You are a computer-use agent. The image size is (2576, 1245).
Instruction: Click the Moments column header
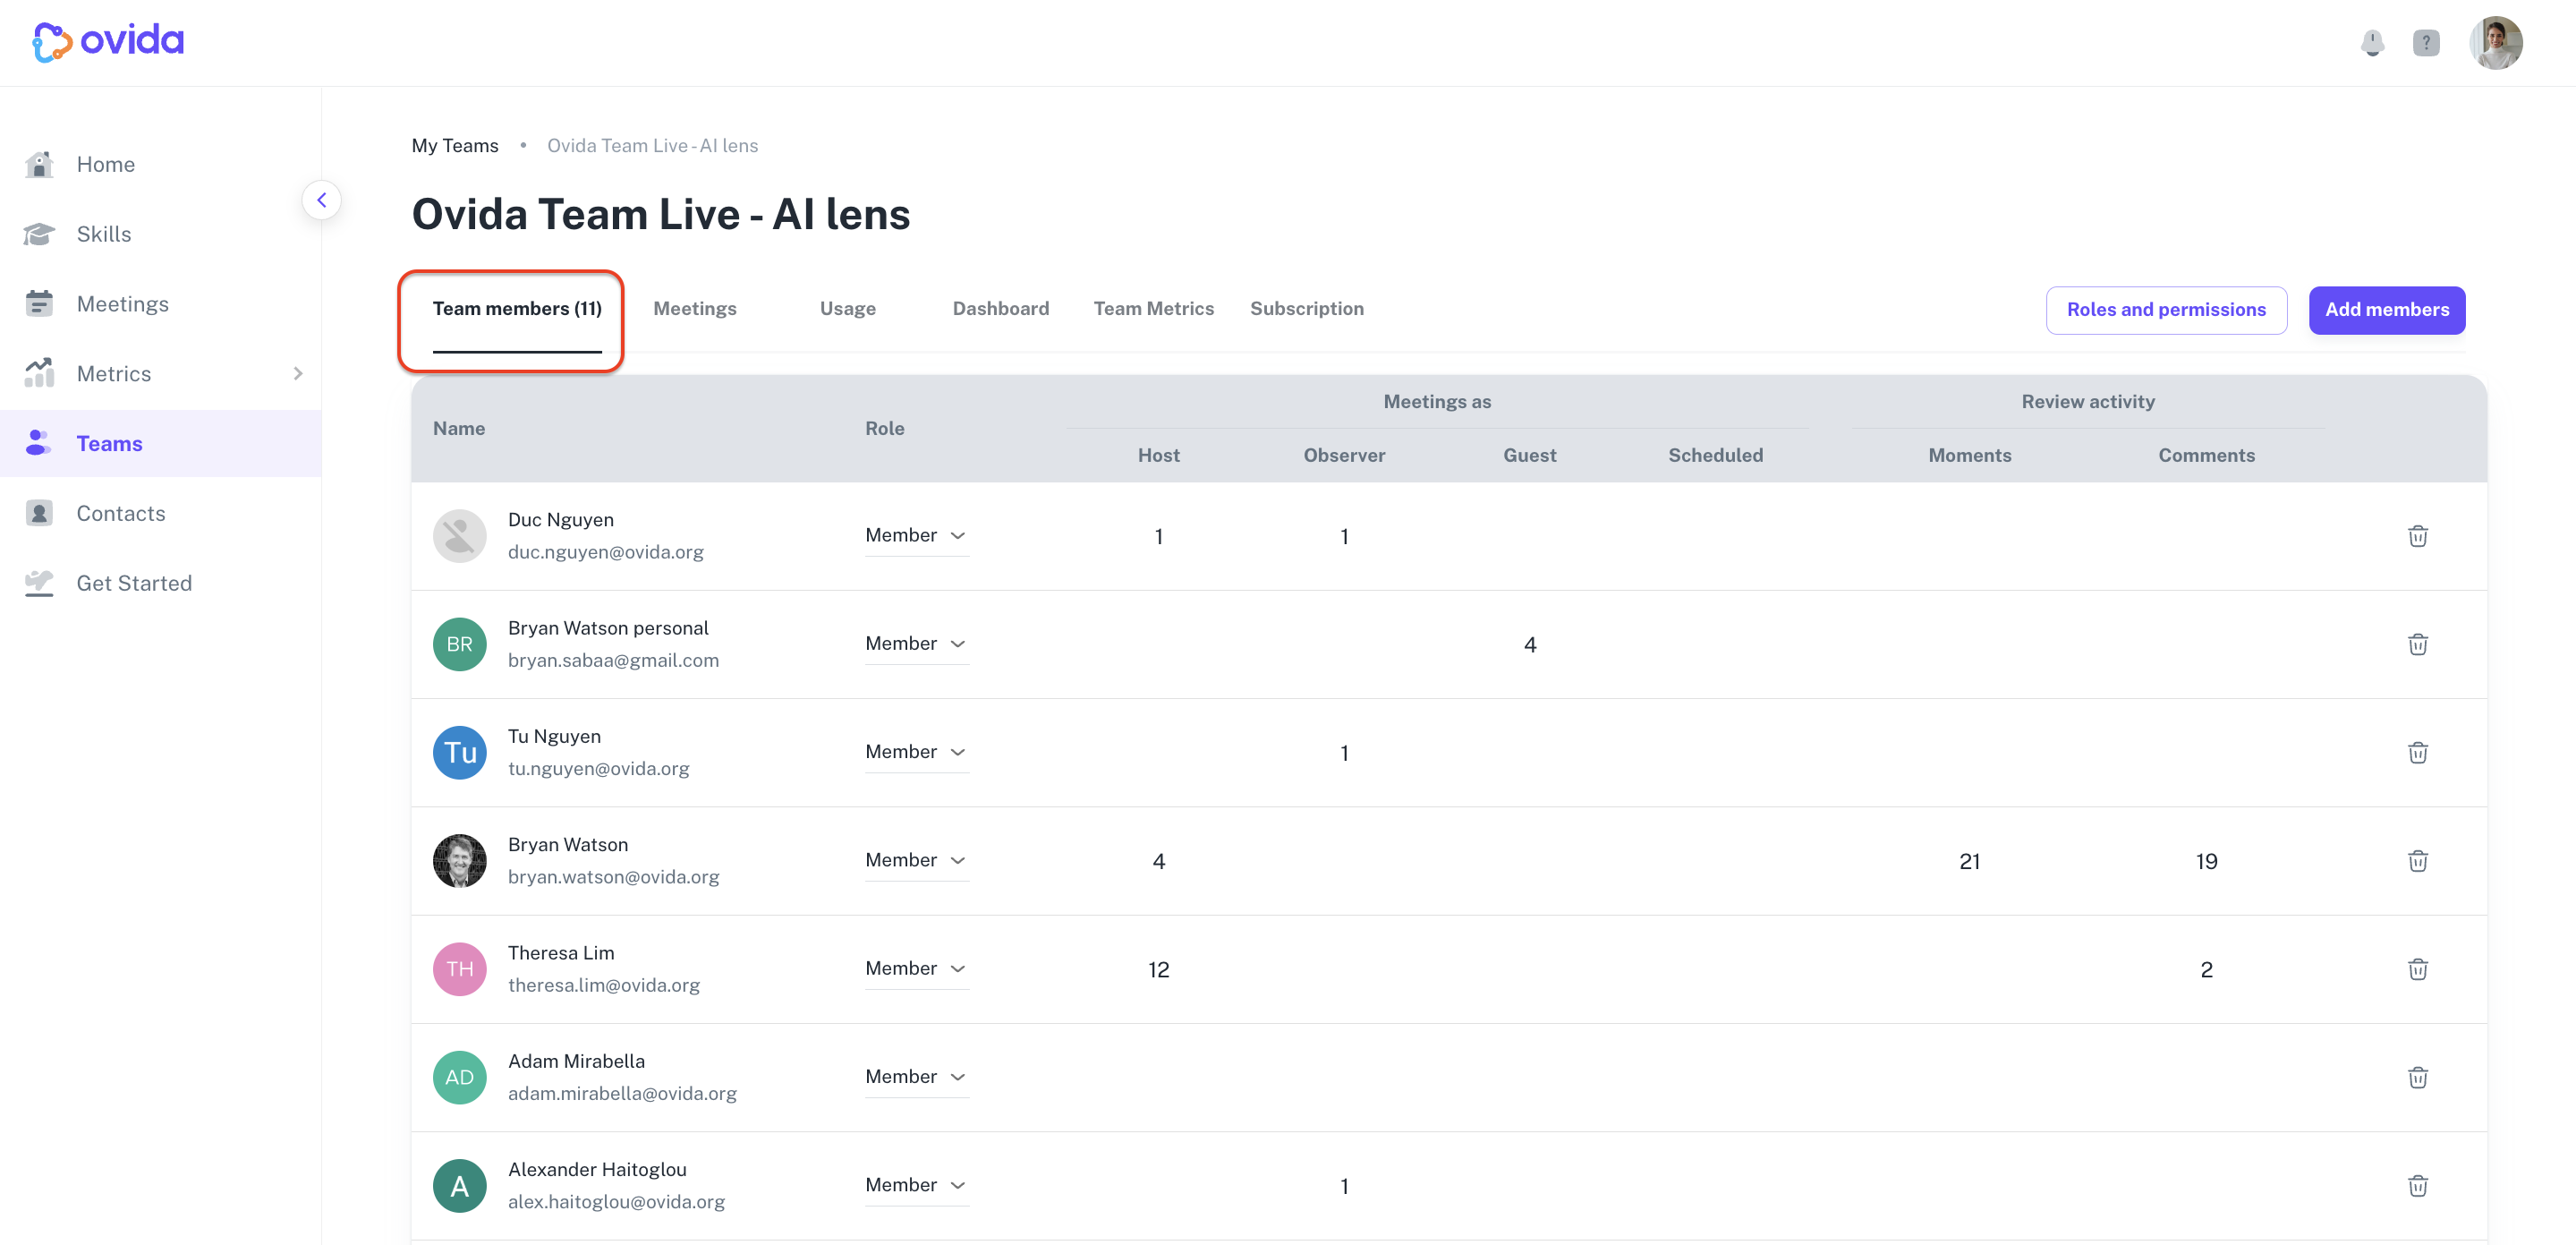pyautogui.click(x=1970, y=455)
